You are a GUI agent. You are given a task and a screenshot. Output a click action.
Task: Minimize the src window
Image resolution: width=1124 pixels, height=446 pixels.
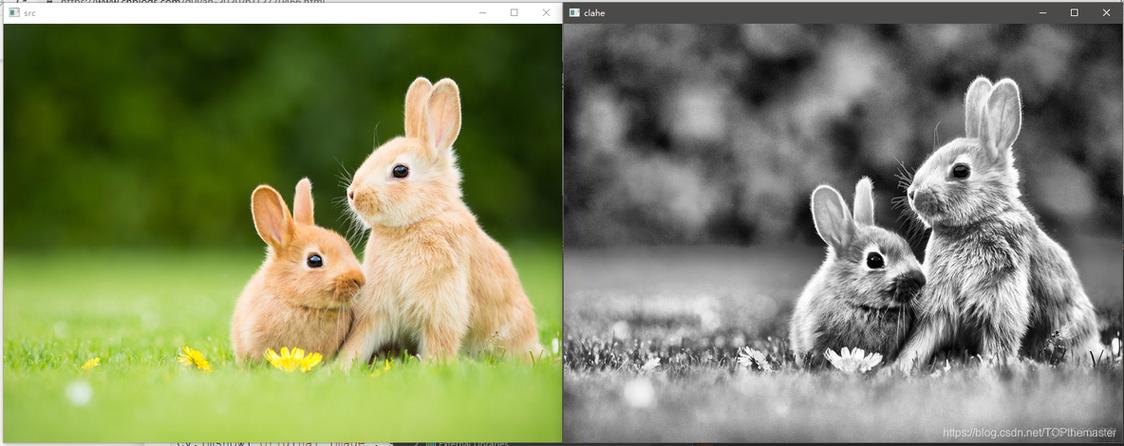tap(482, 13)
